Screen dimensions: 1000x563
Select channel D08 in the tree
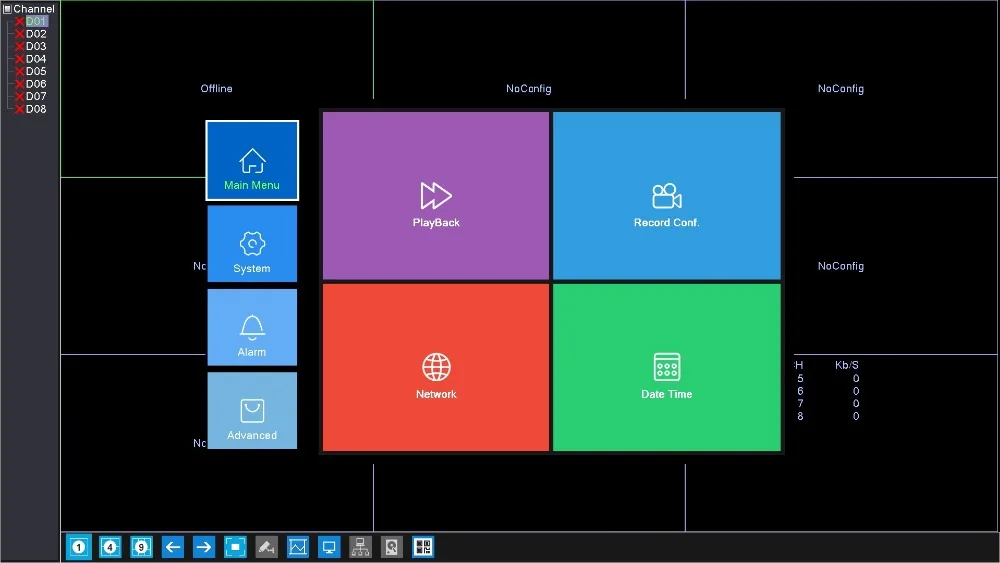[36, 109]
